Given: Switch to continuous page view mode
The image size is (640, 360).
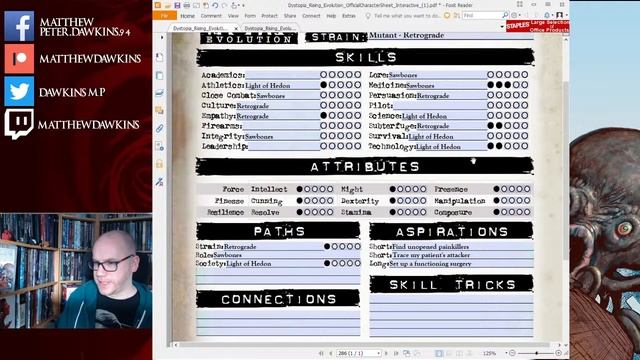Looking at the screenshot, I should pyautogui.click(x=449, y=353).
